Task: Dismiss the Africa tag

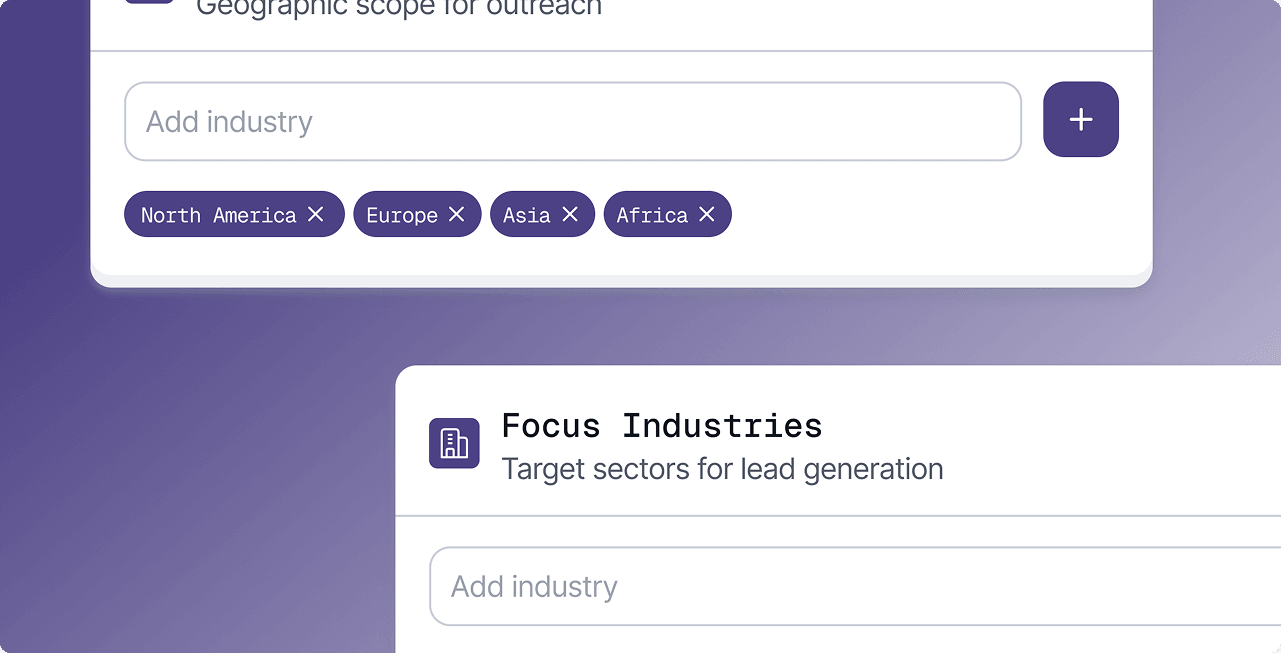Action: [x=707, y=214]
